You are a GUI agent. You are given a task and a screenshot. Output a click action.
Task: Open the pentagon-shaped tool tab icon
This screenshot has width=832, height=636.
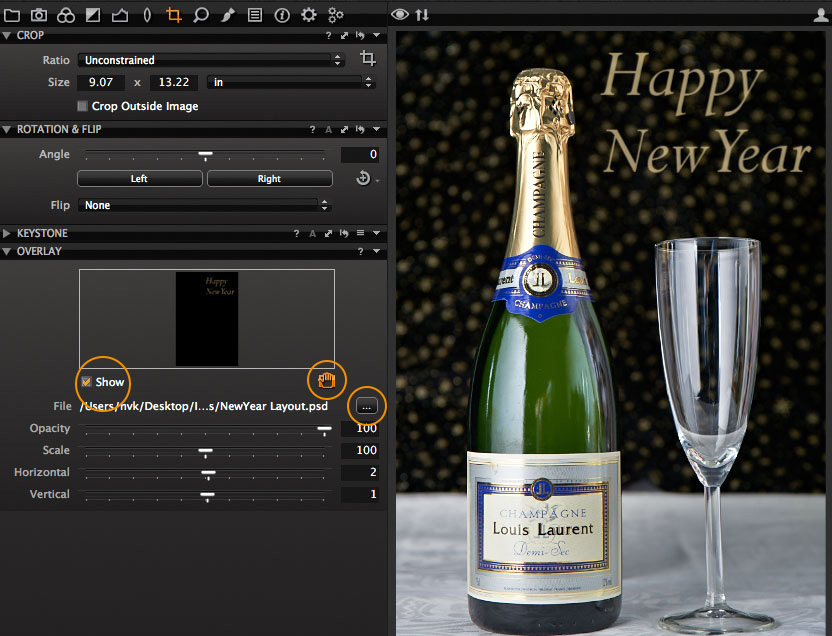tap(120, 15)
